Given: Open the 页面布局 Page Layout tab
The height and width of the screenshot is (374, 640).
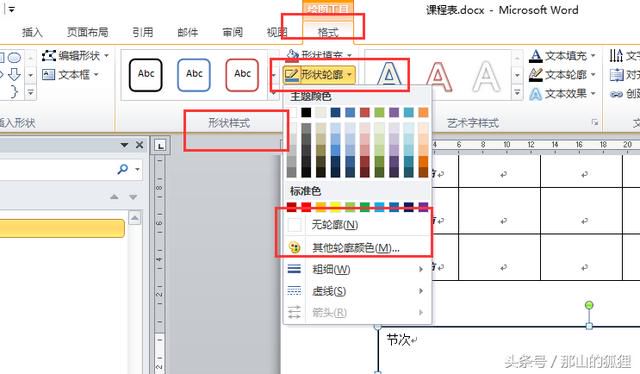Looking at the screenshot, I should pos(87,32).
